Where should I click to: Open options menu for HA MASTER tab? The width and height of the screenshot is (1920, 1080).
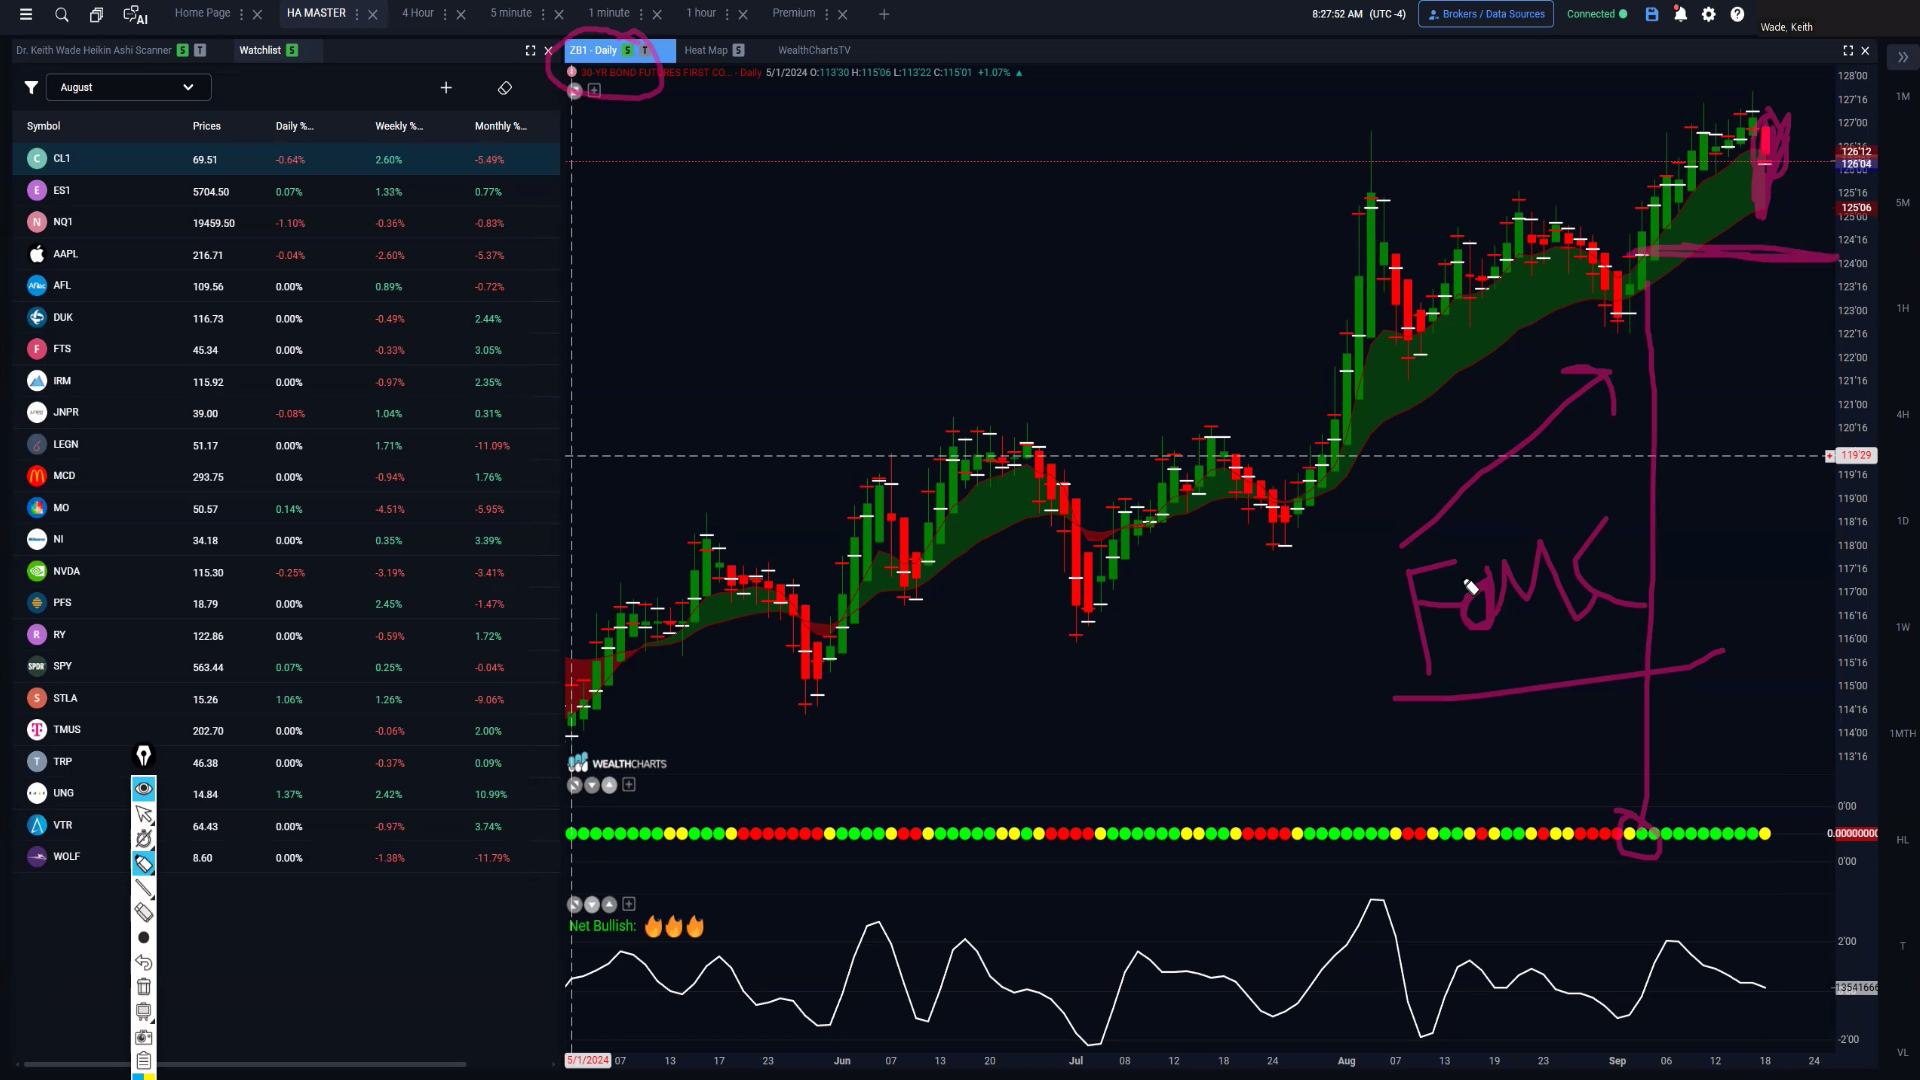(x=357, y=14)
